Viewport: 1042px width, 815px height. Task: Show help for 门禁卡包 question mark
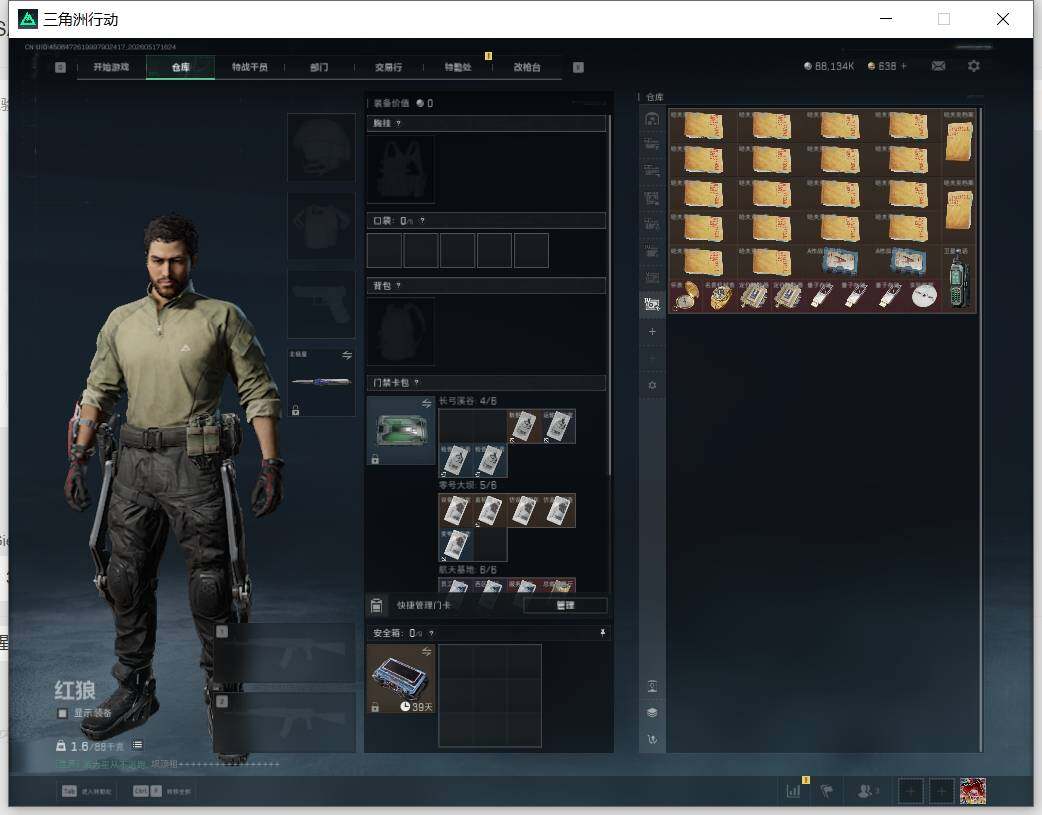[417, 383]
